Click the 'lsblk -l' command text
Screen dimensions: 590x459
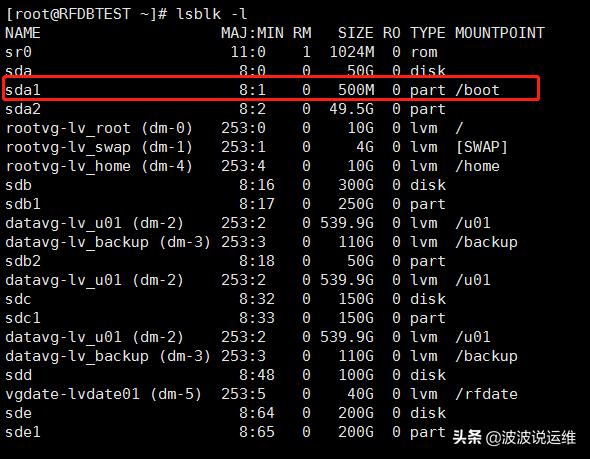(x=212, y=14)
